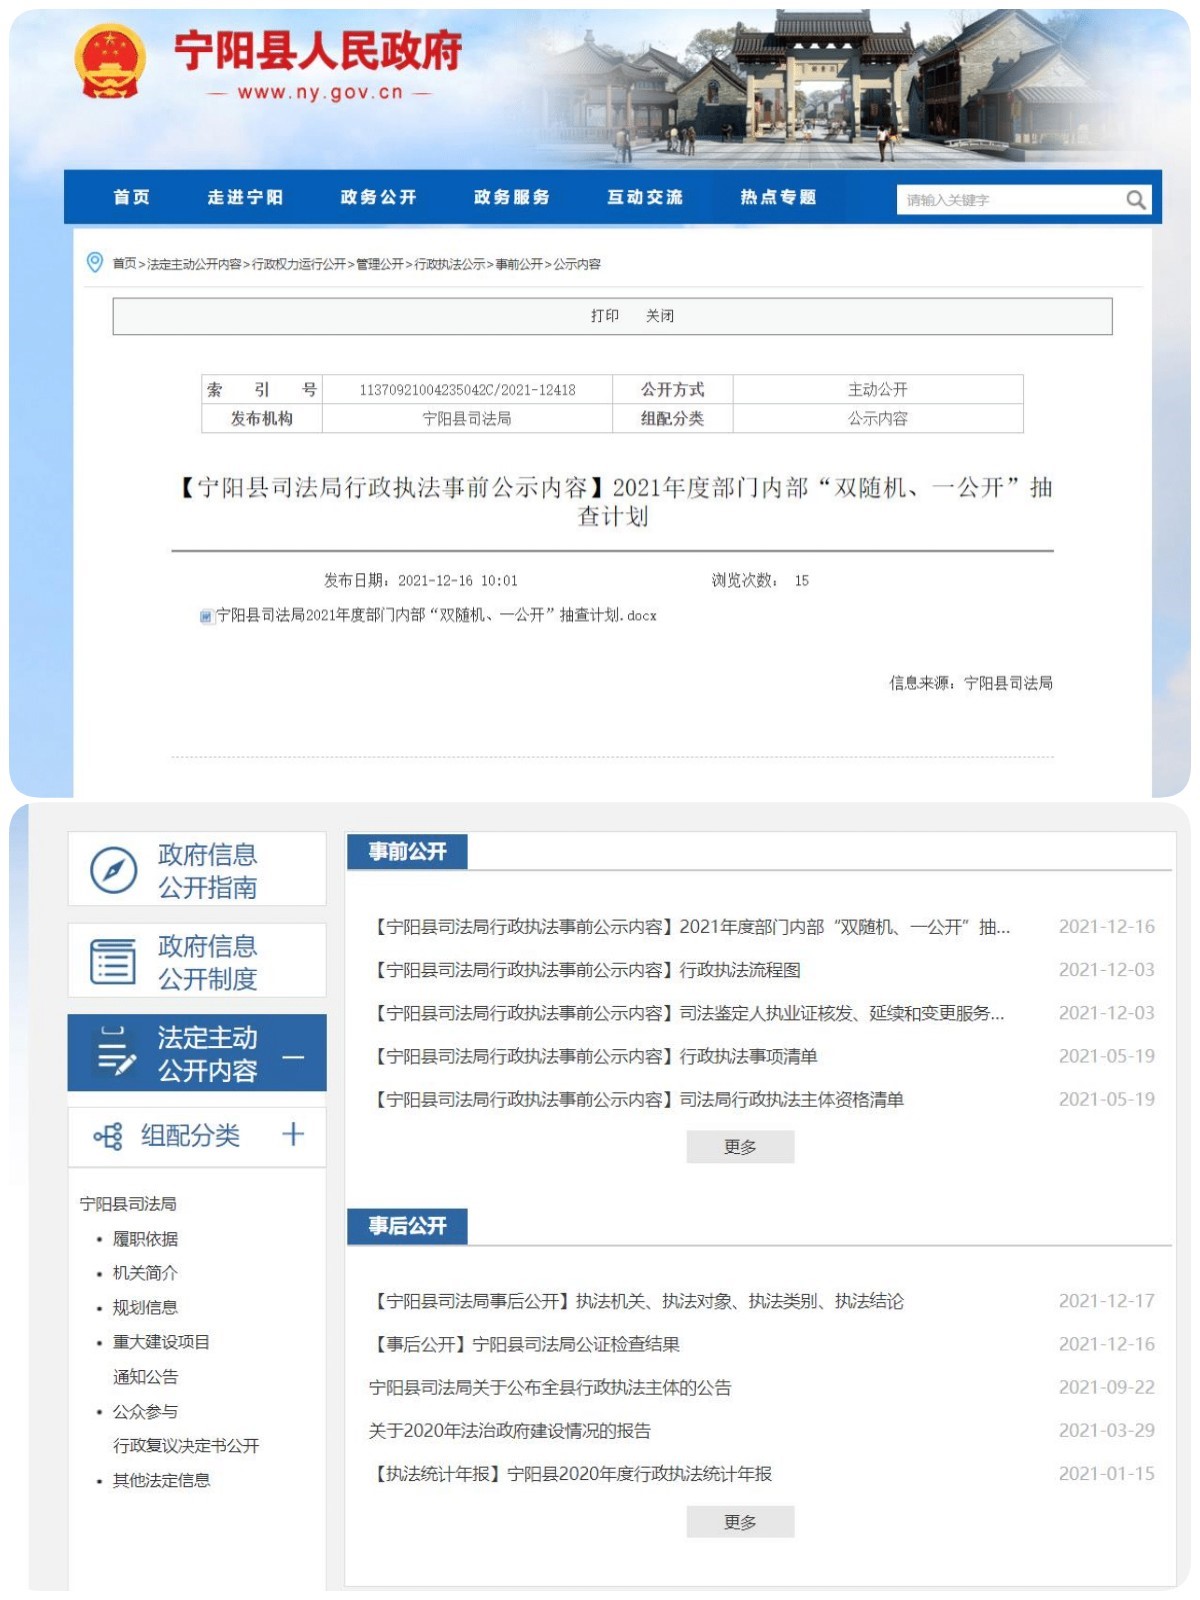Screen dimensions: 1200x1600
Task: Collapse 法定主动公开内容 with minus sign
Action: 293,1057
